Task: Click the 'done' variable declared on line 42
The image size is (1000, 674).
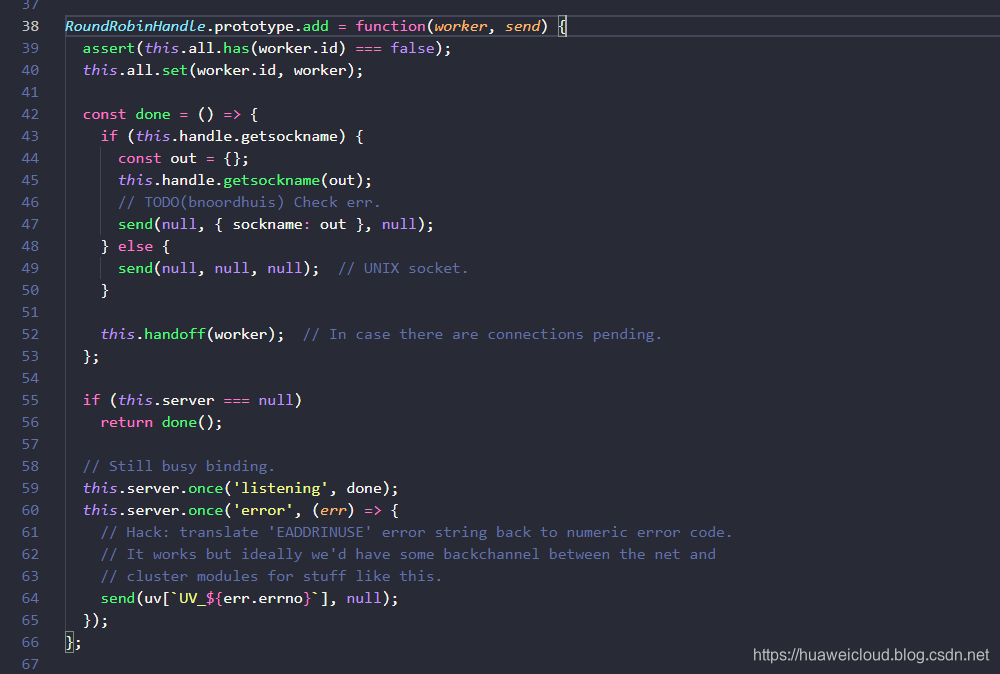Action: [x=153, y=114]
